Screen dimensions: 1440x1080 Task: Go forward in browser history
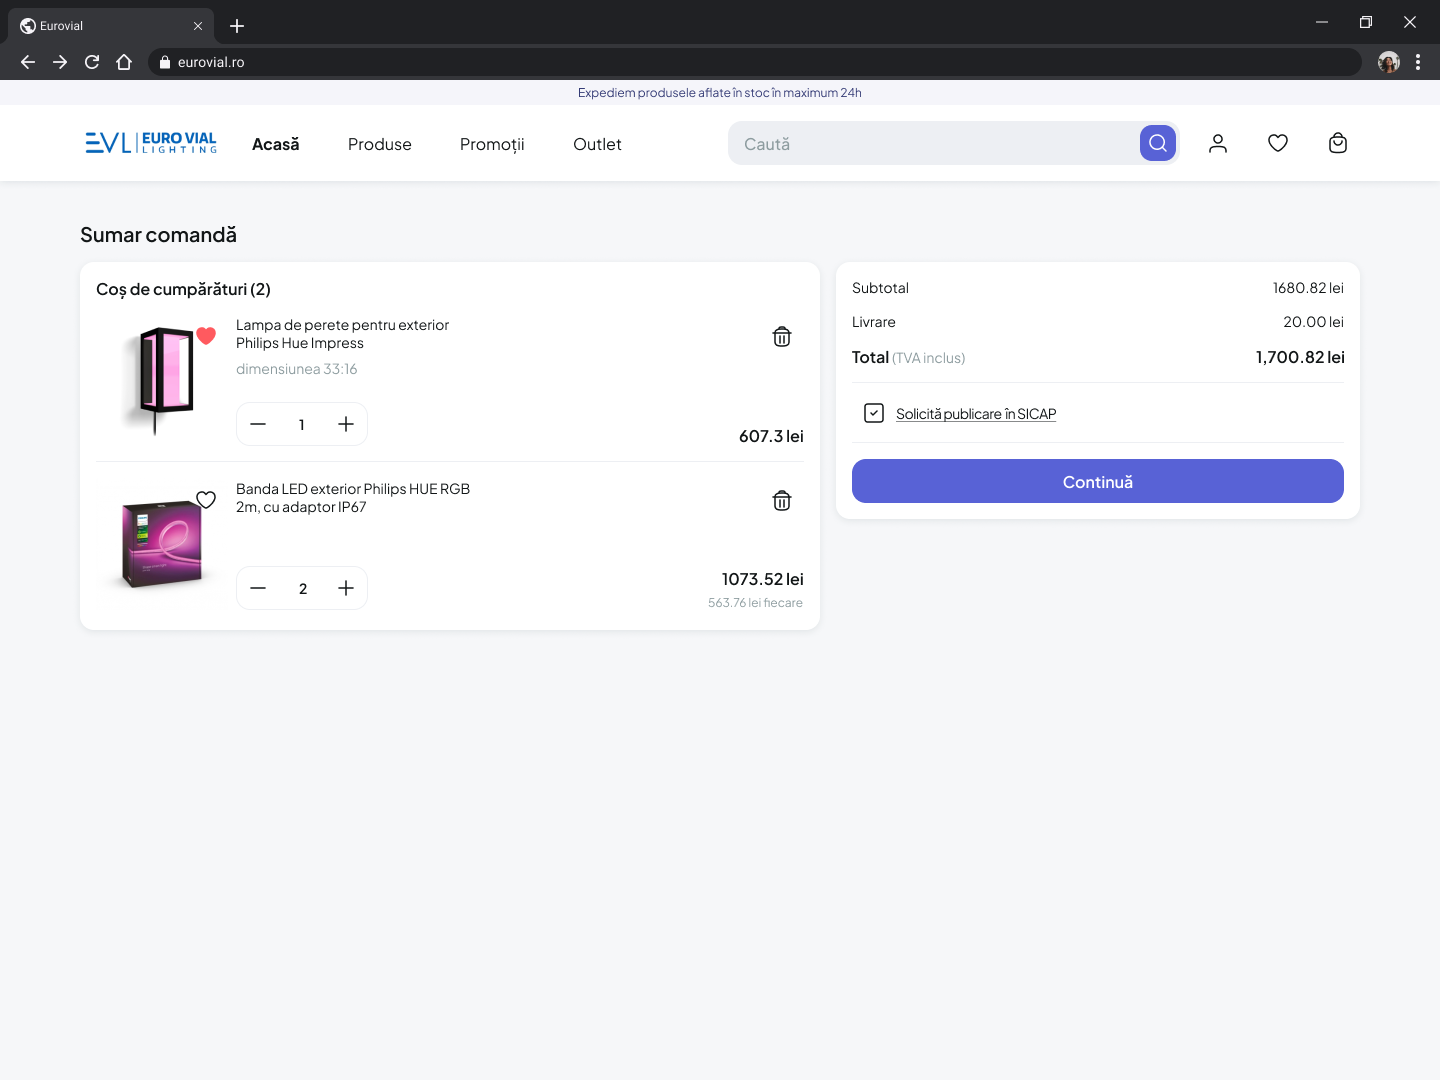[x=60, y=62]
